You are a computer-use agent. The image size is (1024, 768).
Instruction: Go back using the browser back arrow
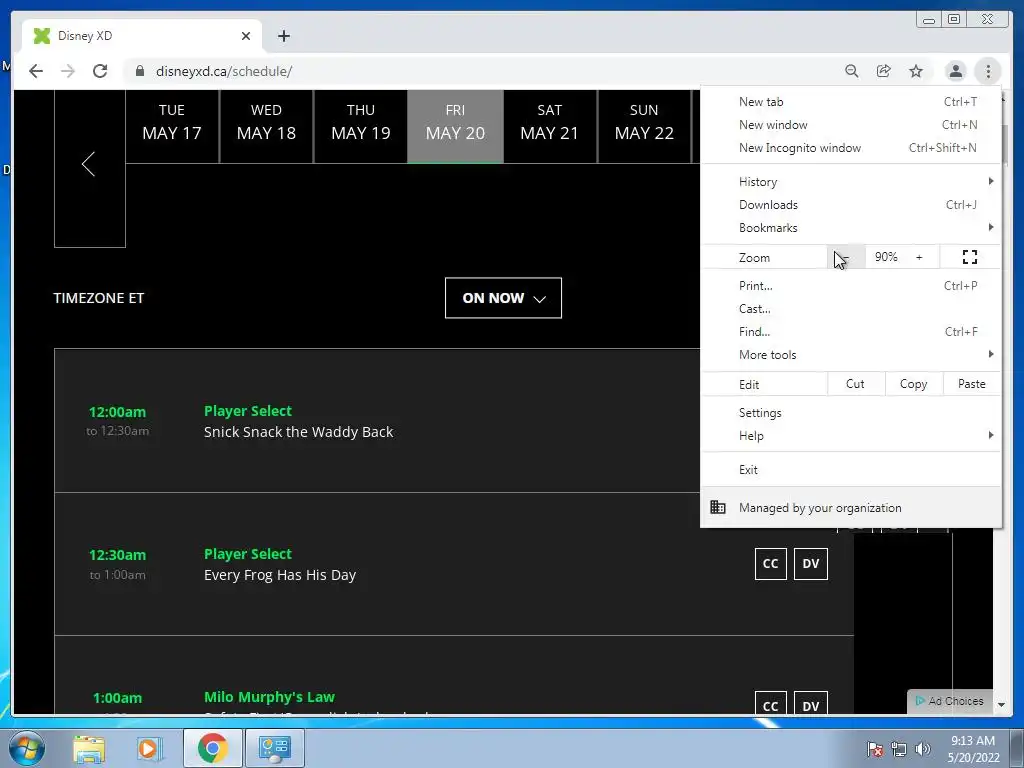point(36,71)
